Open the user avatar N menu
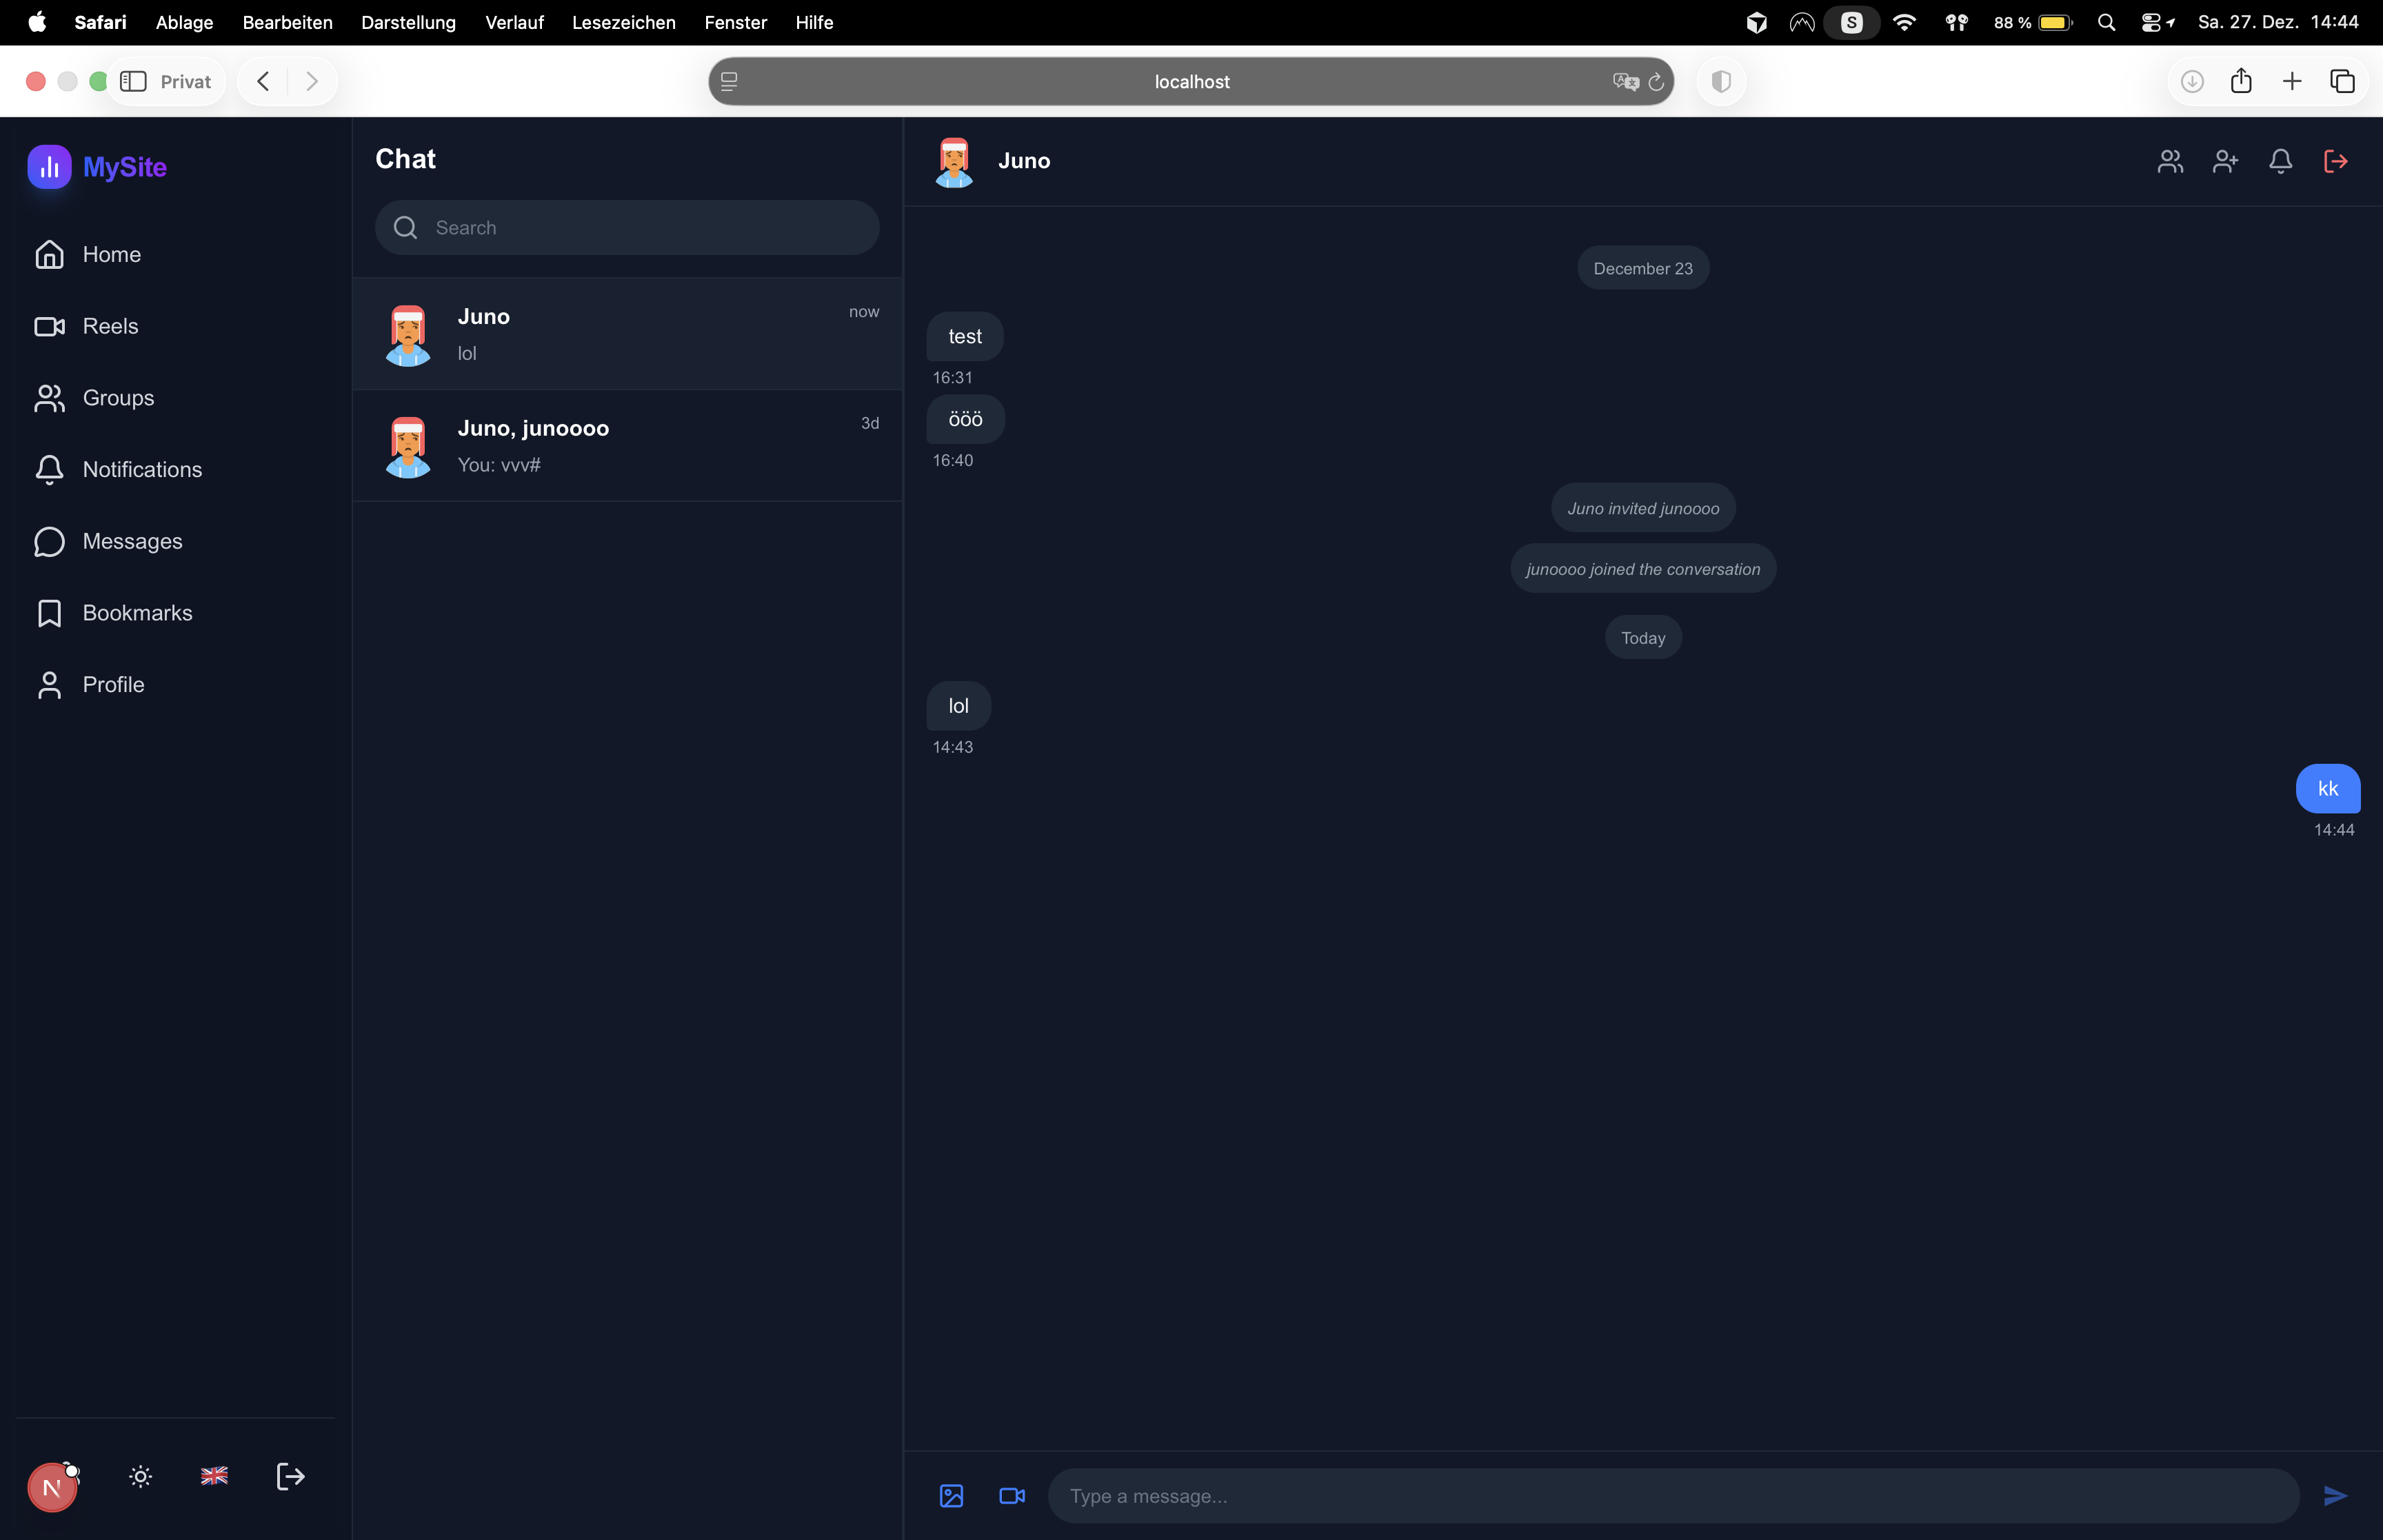 (x=52, y=1487)
